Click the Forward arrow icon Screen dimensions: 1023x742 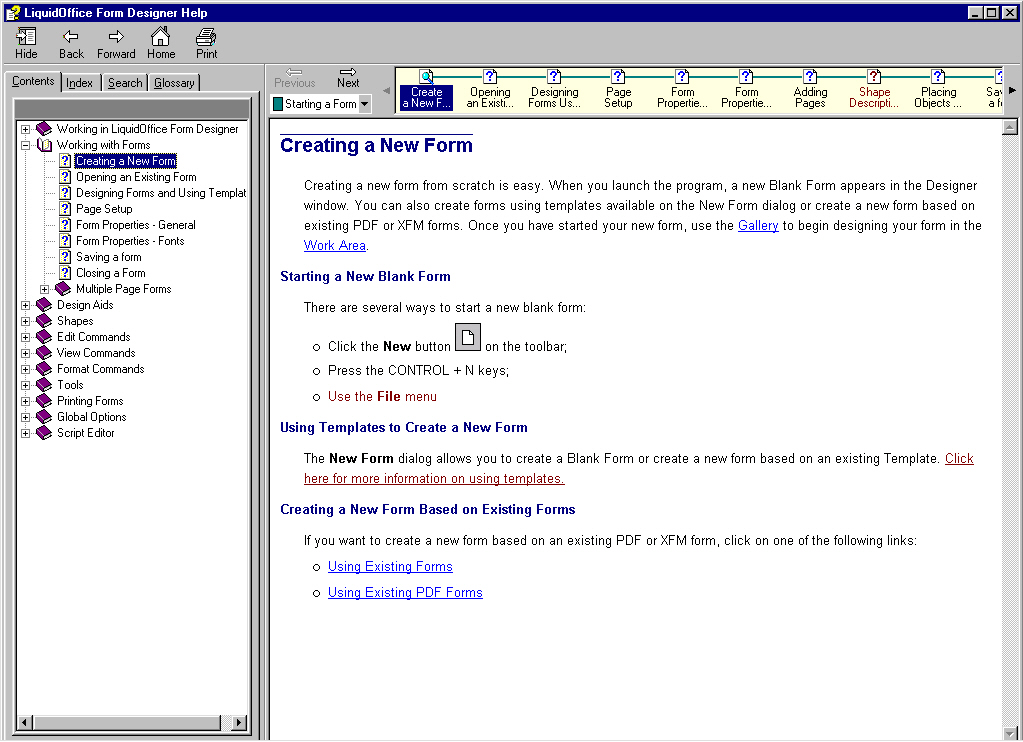click(116, 37)
